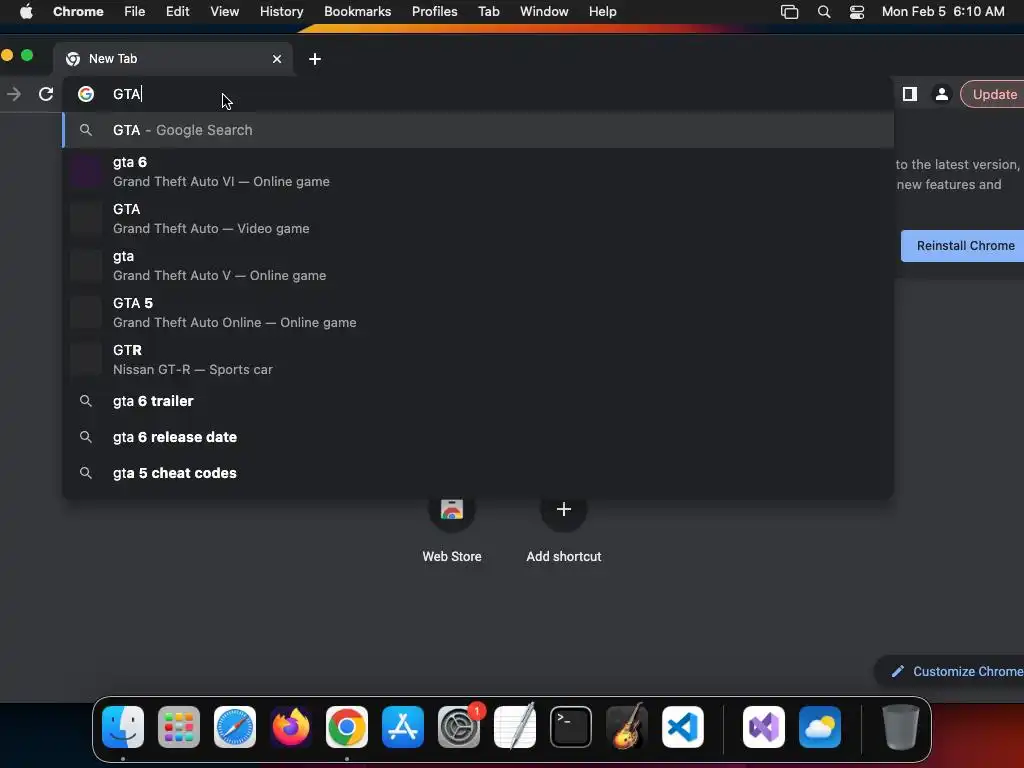
Task: Click the Update button in toolbar
Action: click(x=993, y=94)
